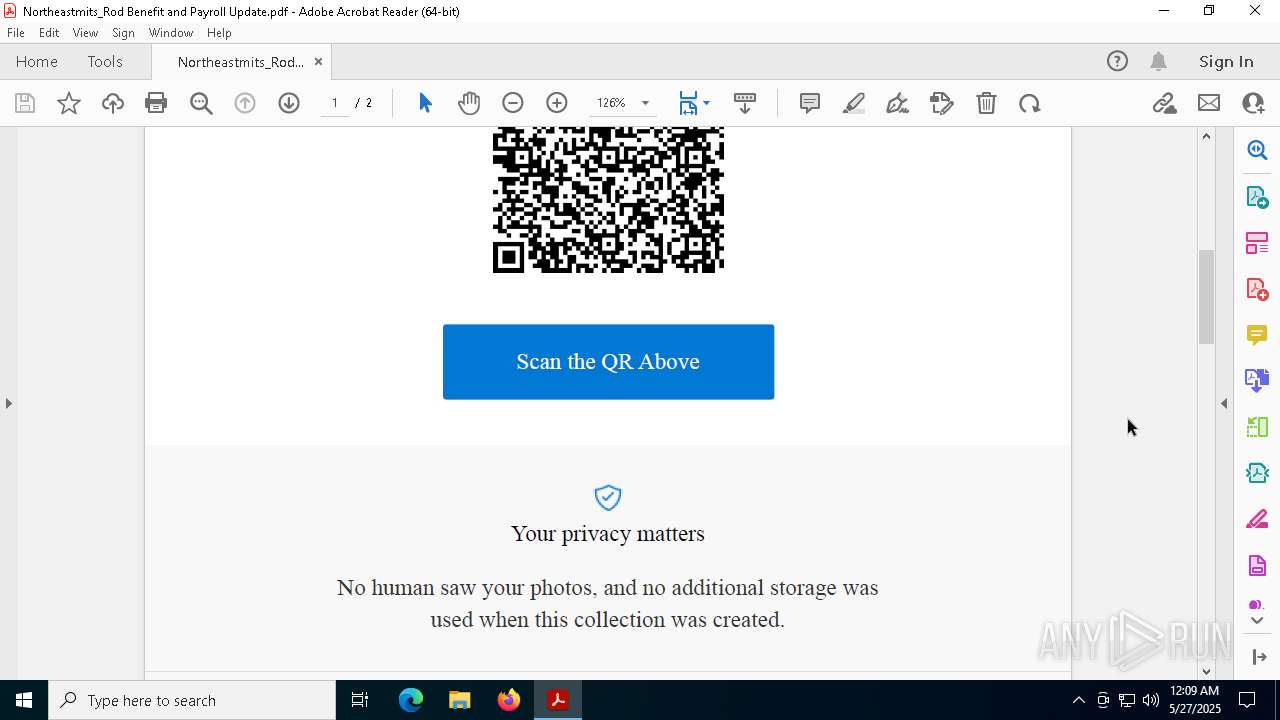Viewport: 1280px width, 720px height.
Task: Close the Northeastmits_Rod document tab
Action: pyautogui.click(x=318, y=62)
